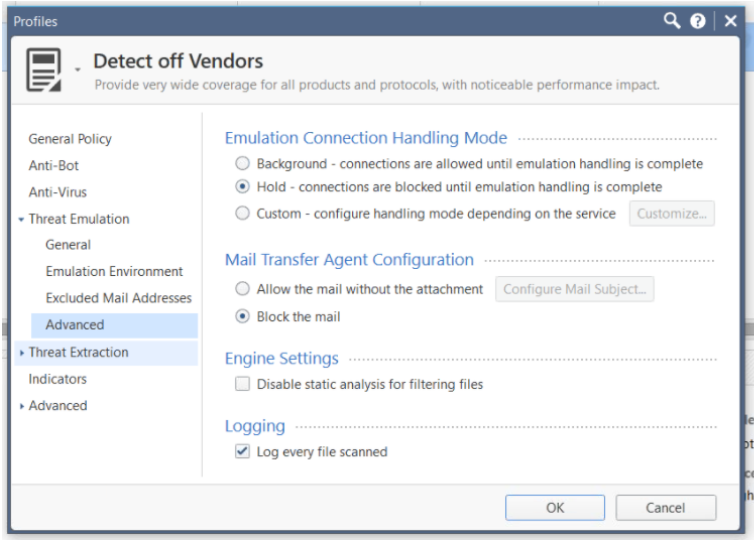Open dropdown arrow next to profile icon
This screenshot has height=540, width=754.
[x=77, y=70]
